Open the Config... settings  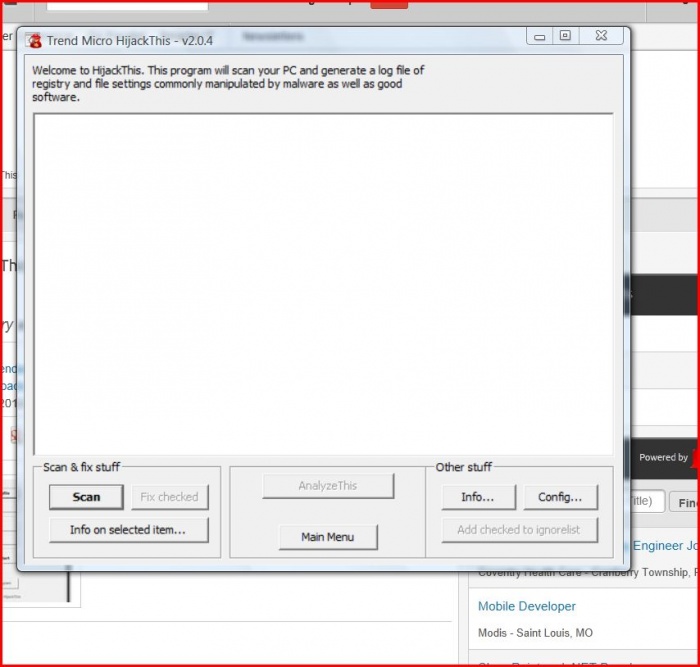point(560,497)
